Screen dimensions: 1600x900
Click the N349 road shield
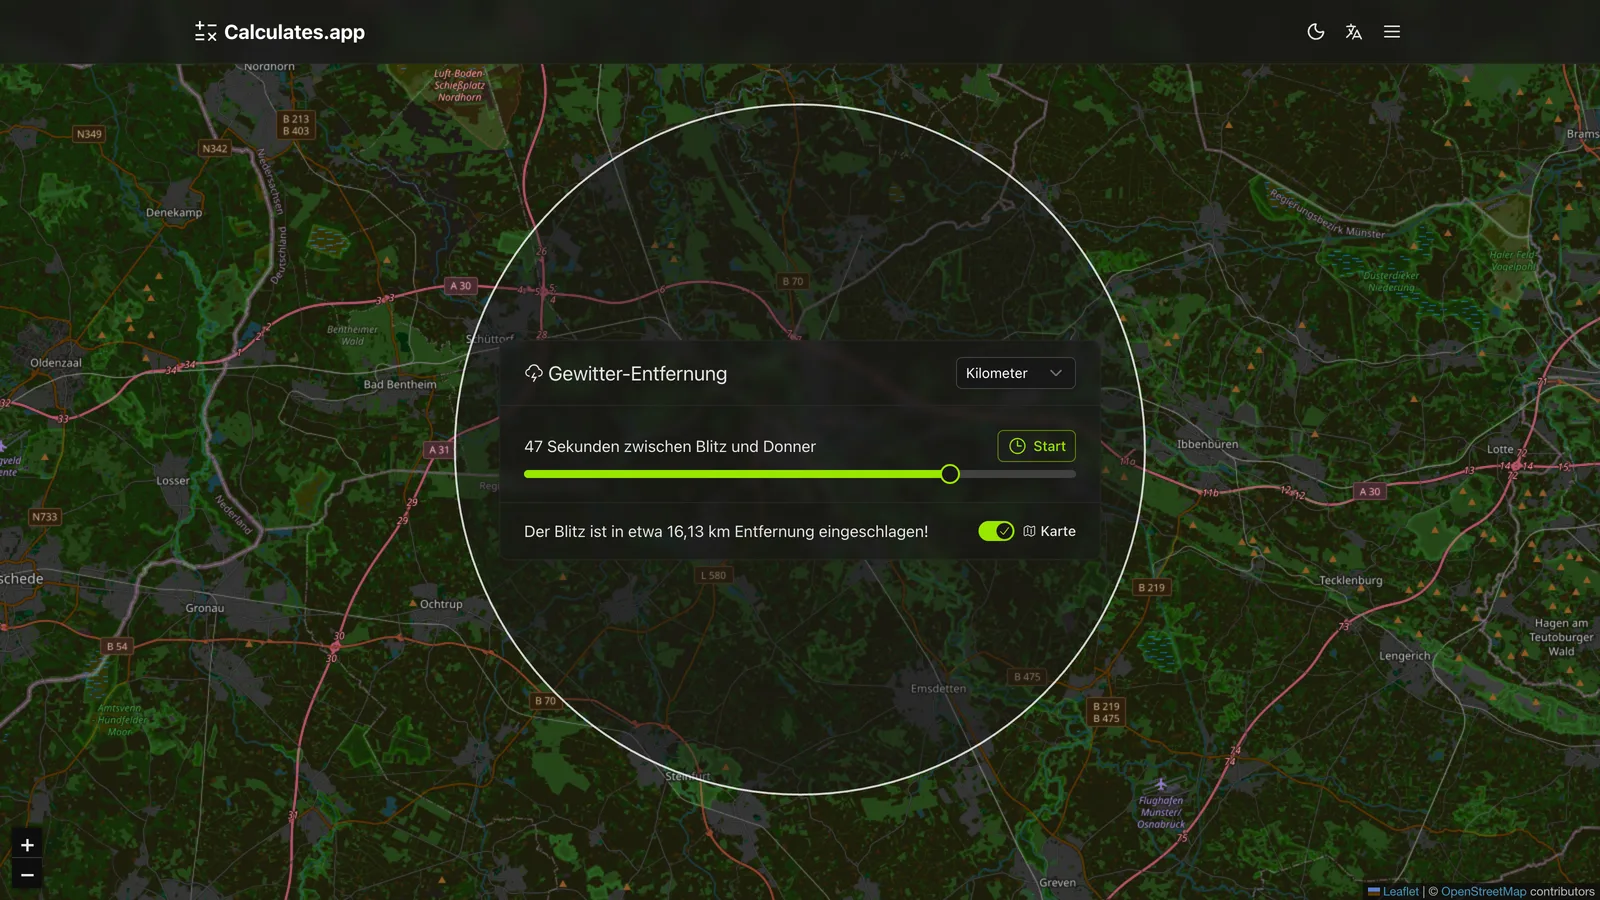click(x=89, y=134)
